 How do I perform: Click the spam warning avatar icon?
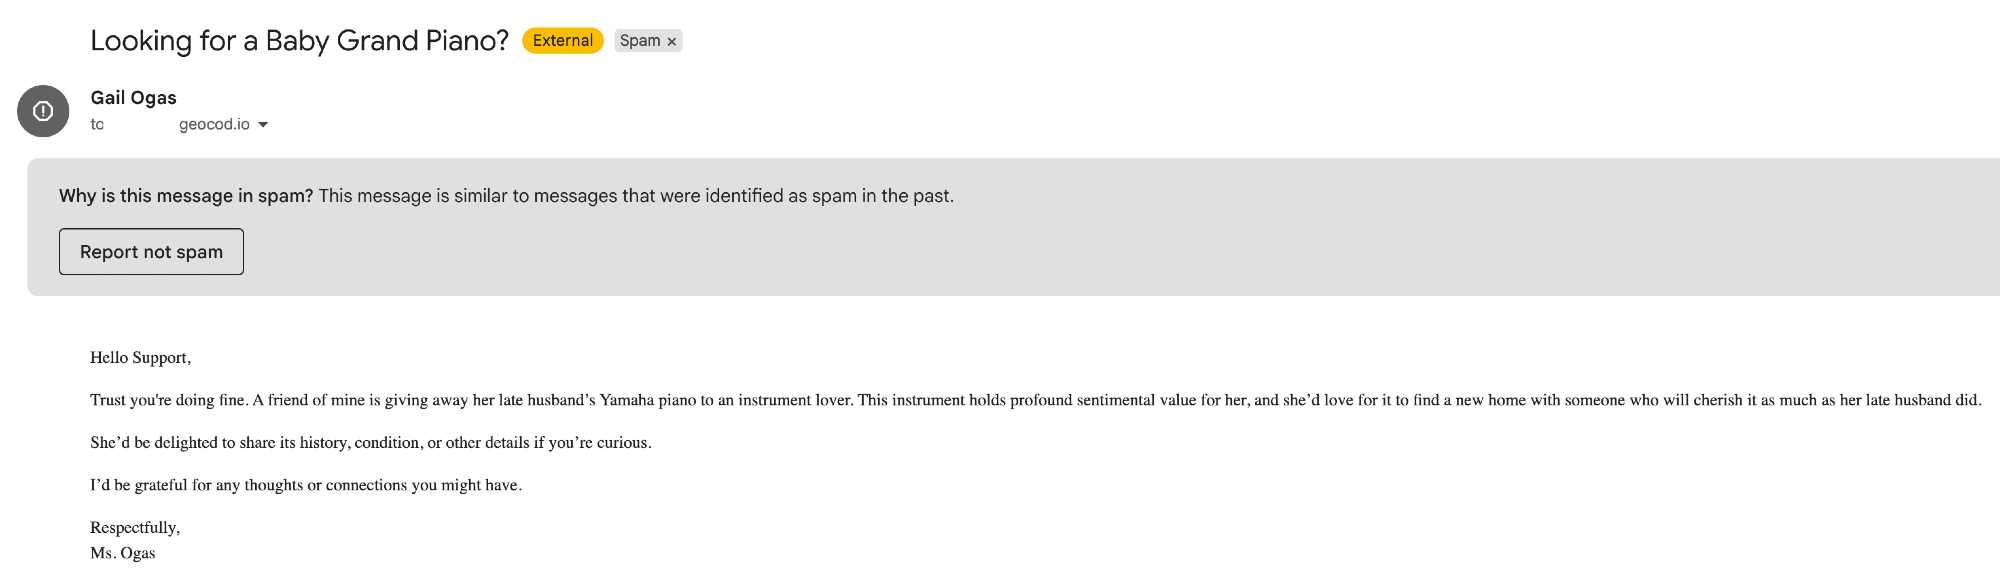pyautogui.click(x=43, y=111)
